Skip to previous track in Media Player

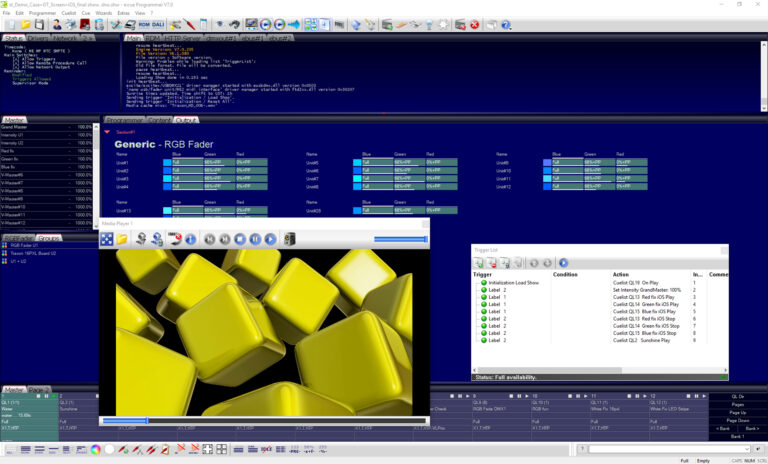click(x=210, y=239)
